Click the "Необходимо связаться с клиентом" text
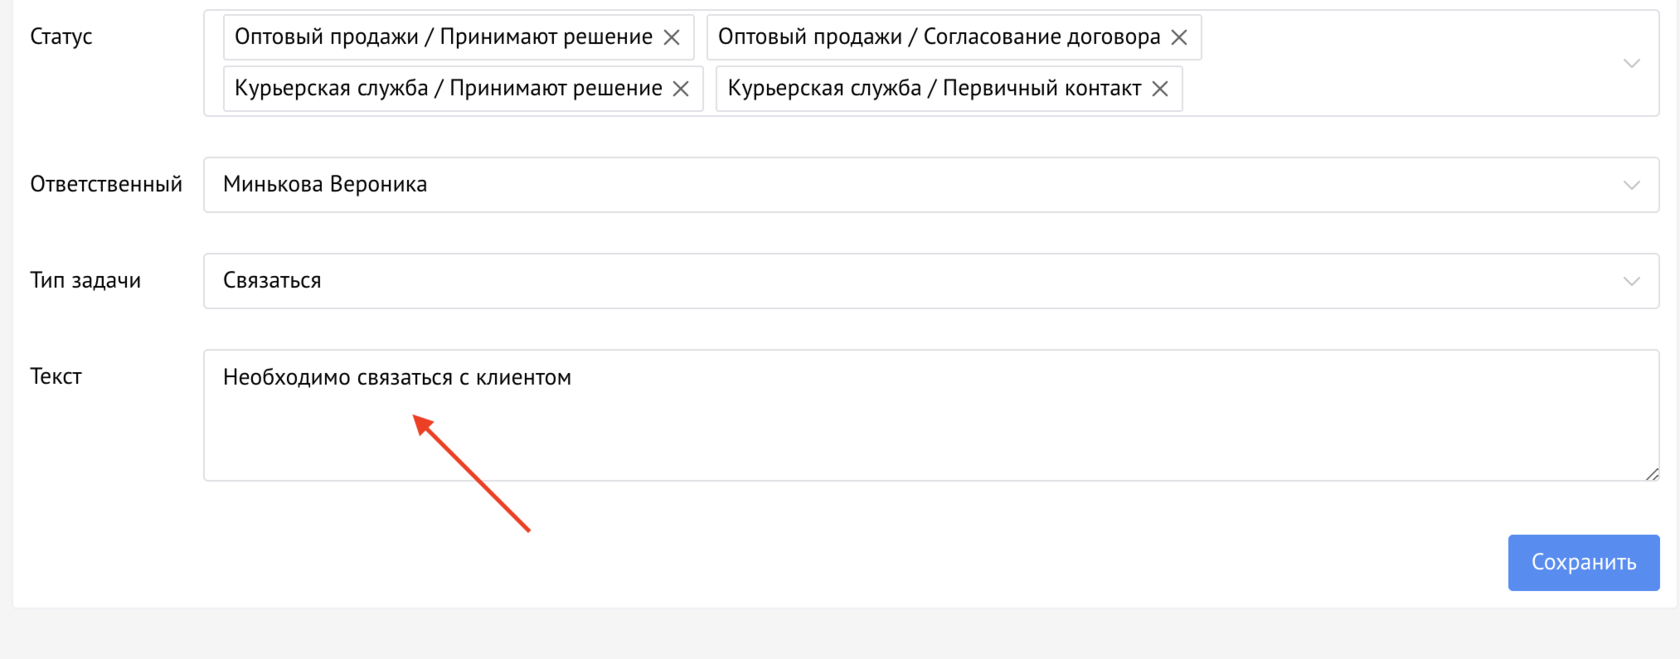The image size is (1680, 659). [396, 377]
